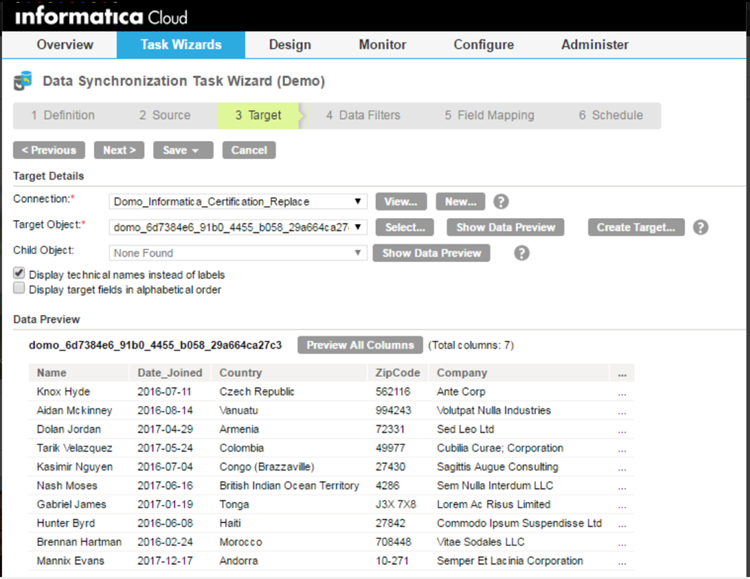Viewport: 750px width, 579px height.
Task: Open the Child Object dropdown
Action: [x=238, y=253]
